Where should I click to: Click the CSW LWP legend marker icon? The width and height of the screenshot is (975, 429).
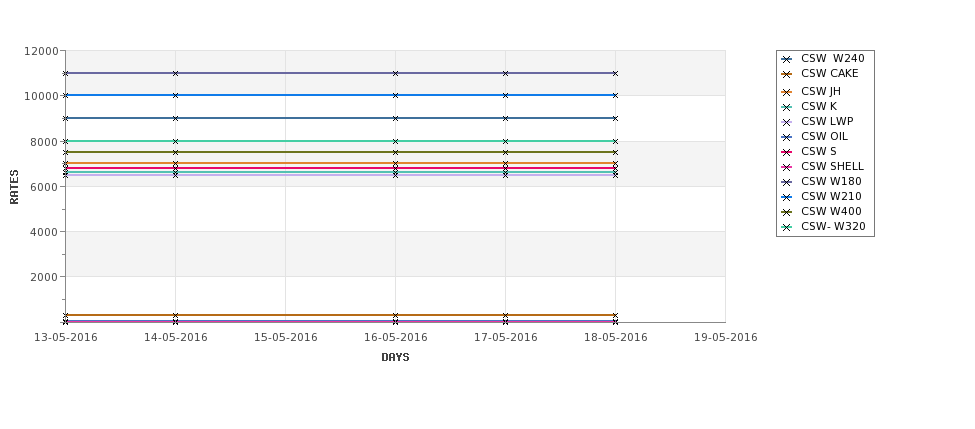coord(787,122)
